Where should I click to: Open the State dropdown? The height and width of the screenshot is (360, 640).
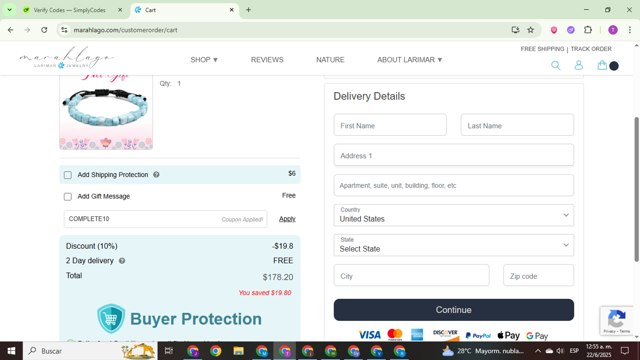[453, 245]
